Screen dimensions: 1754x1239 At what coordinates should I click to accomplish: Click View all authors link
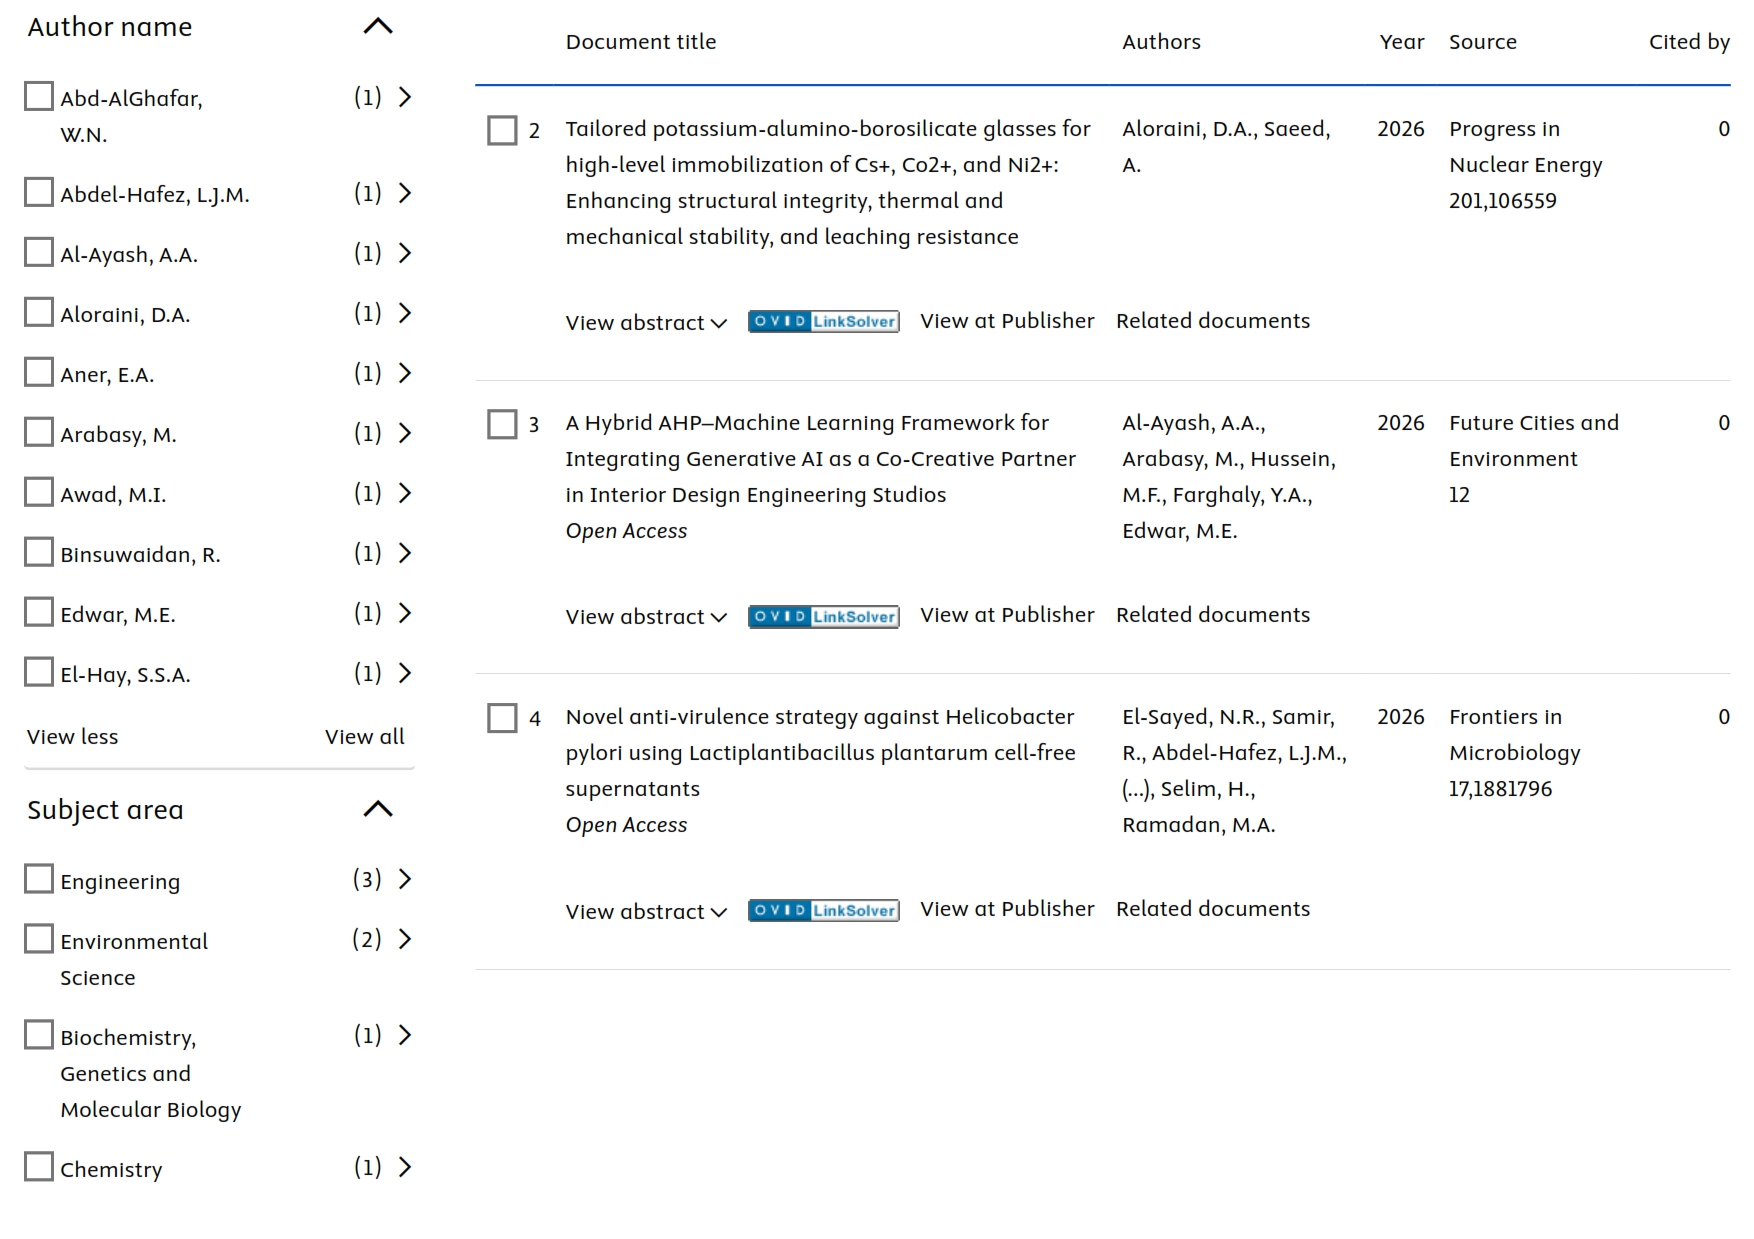(x=364, y=737)
